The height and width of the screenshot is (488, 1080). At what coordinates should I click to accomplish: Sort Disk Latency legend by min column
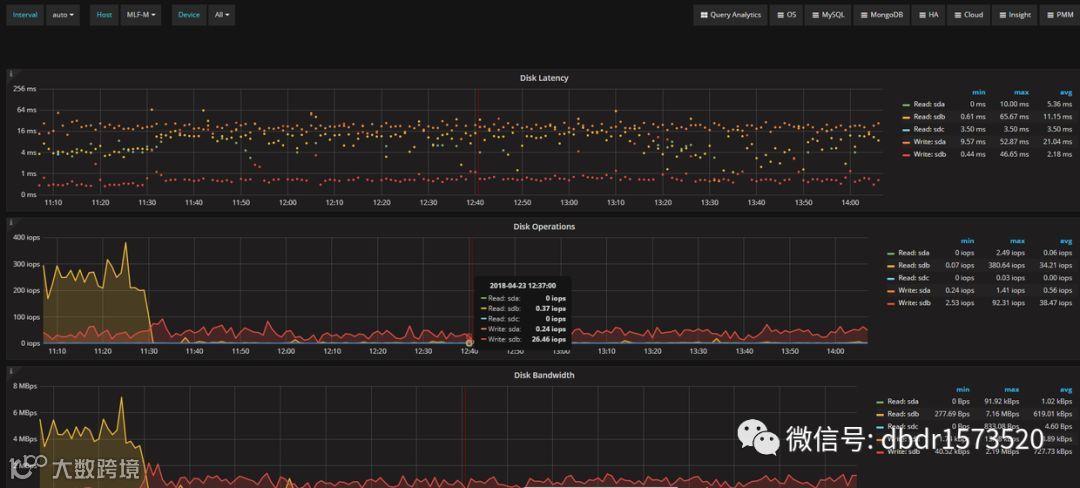979,92
